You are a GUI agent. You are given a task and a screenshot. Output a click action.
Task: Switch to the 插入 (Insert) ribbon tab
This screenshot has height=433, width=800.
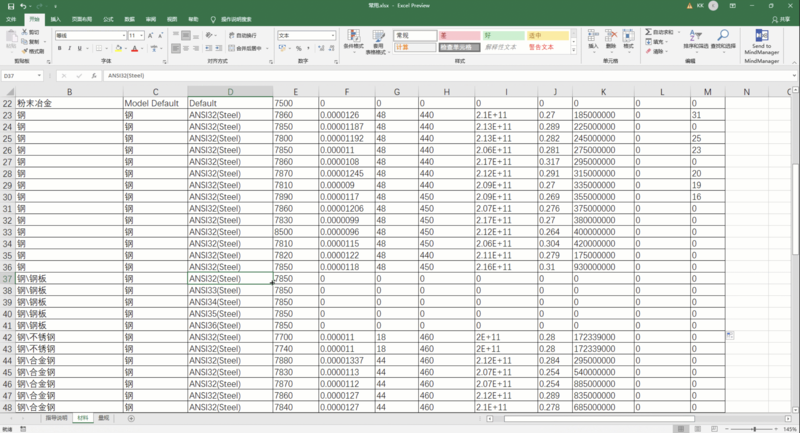[x=55, y=19]
